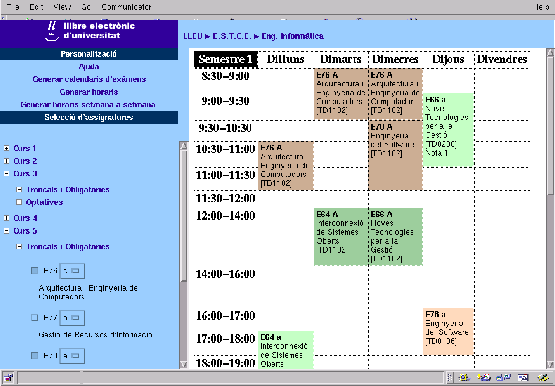Click the Curs 5 label link

25,231
